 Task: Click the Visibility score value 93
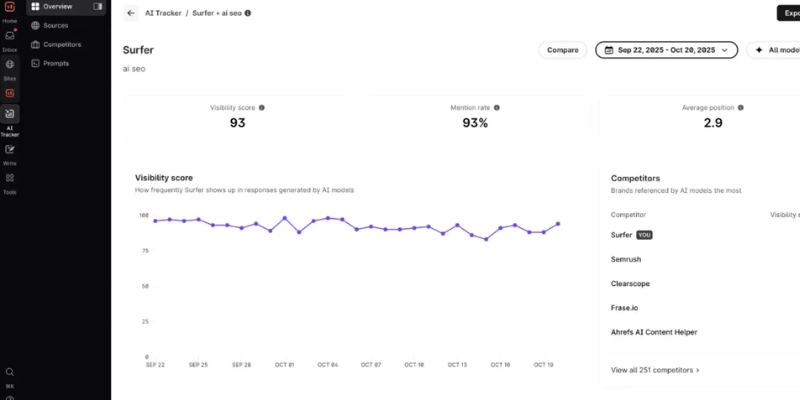tap(237, 123)
